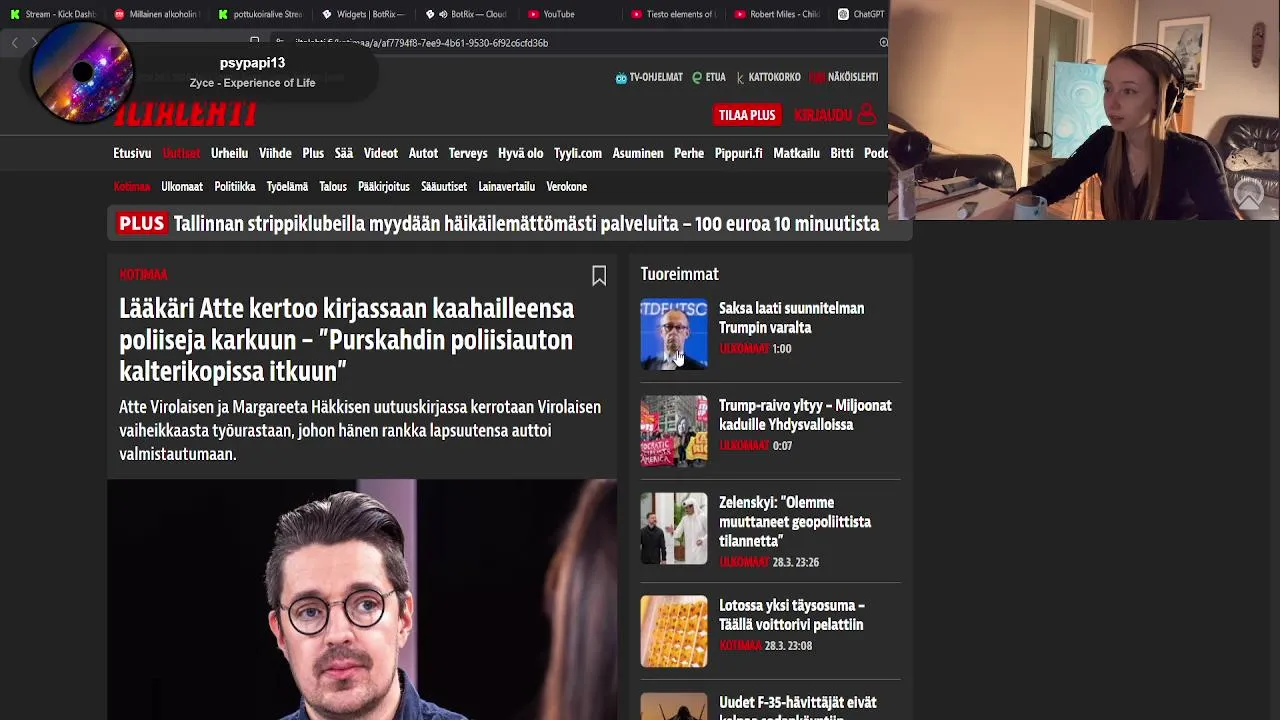Open Plus in main navigation

313,153
